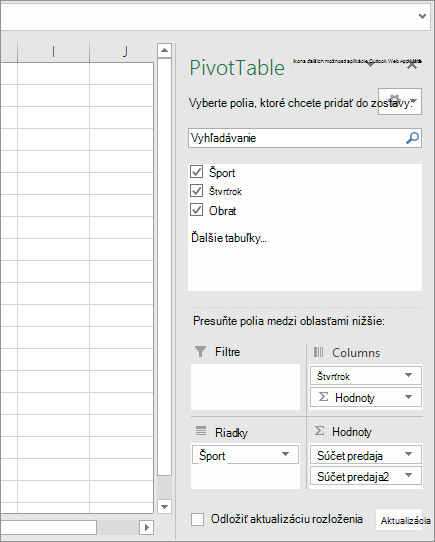Open Súčet predaja2 dropdown arrow
435x542 pixels.
[408, 475]
